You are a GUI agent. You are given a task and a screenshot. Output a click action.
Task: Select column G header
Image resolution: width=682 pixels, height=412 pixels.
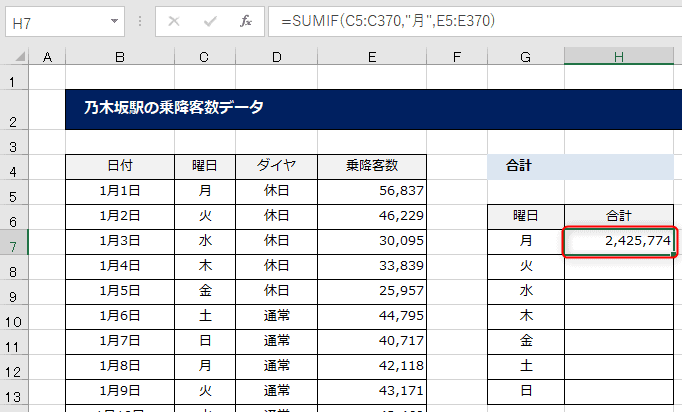tap(525, 57)
